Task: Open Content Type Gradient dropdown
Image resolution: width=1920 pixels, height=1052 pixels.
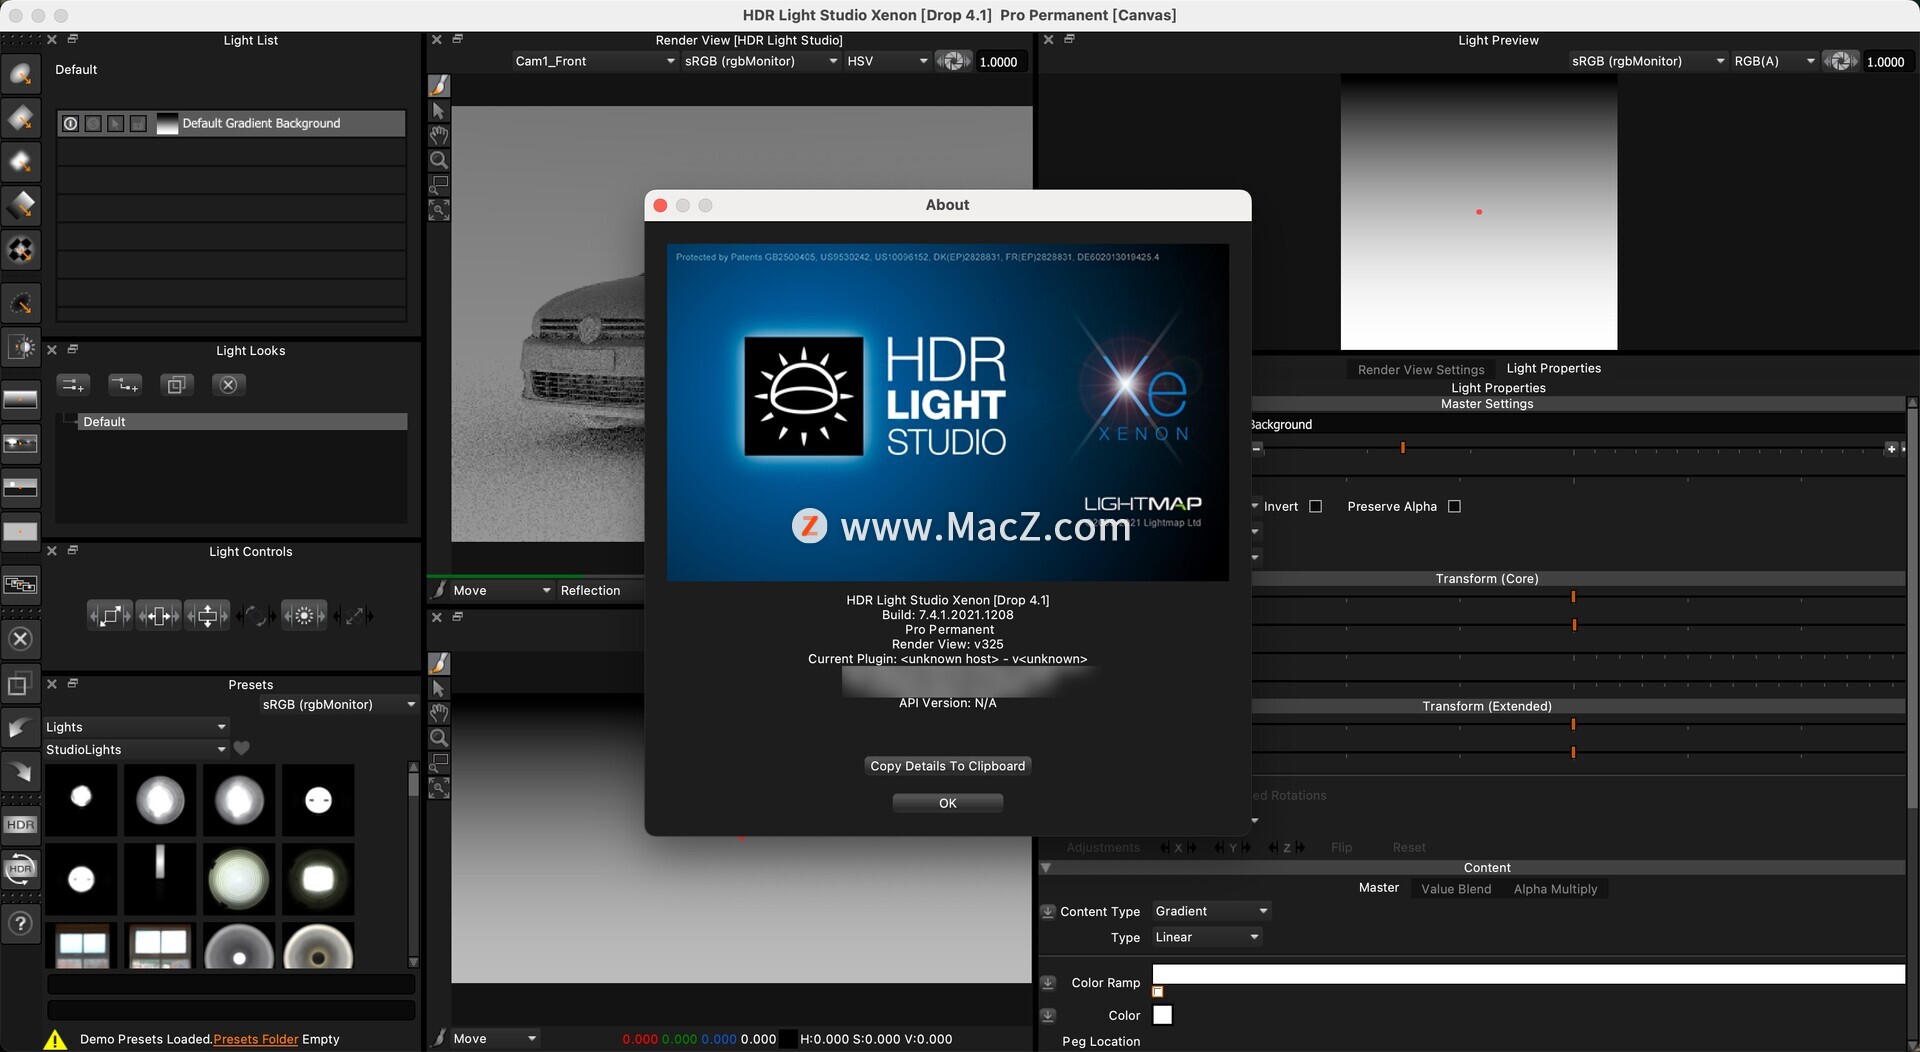Action: pyautogui.click(x=1211, y=911)
